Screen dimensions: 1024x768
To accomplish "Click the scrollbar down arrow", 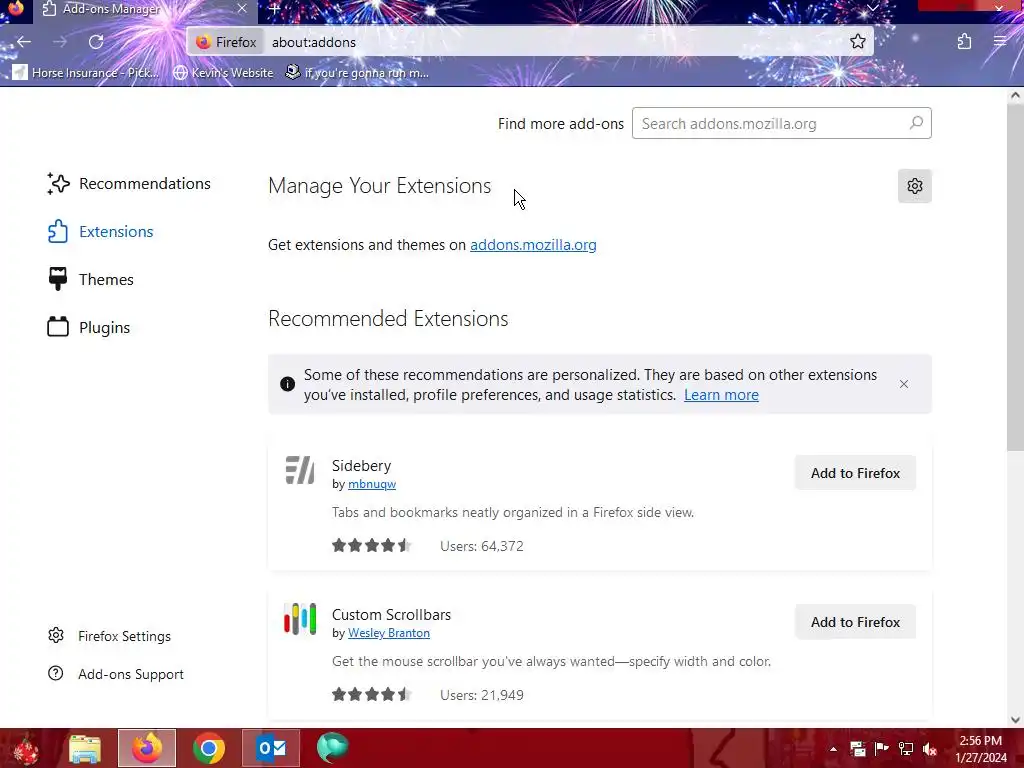I will 1015,720.
